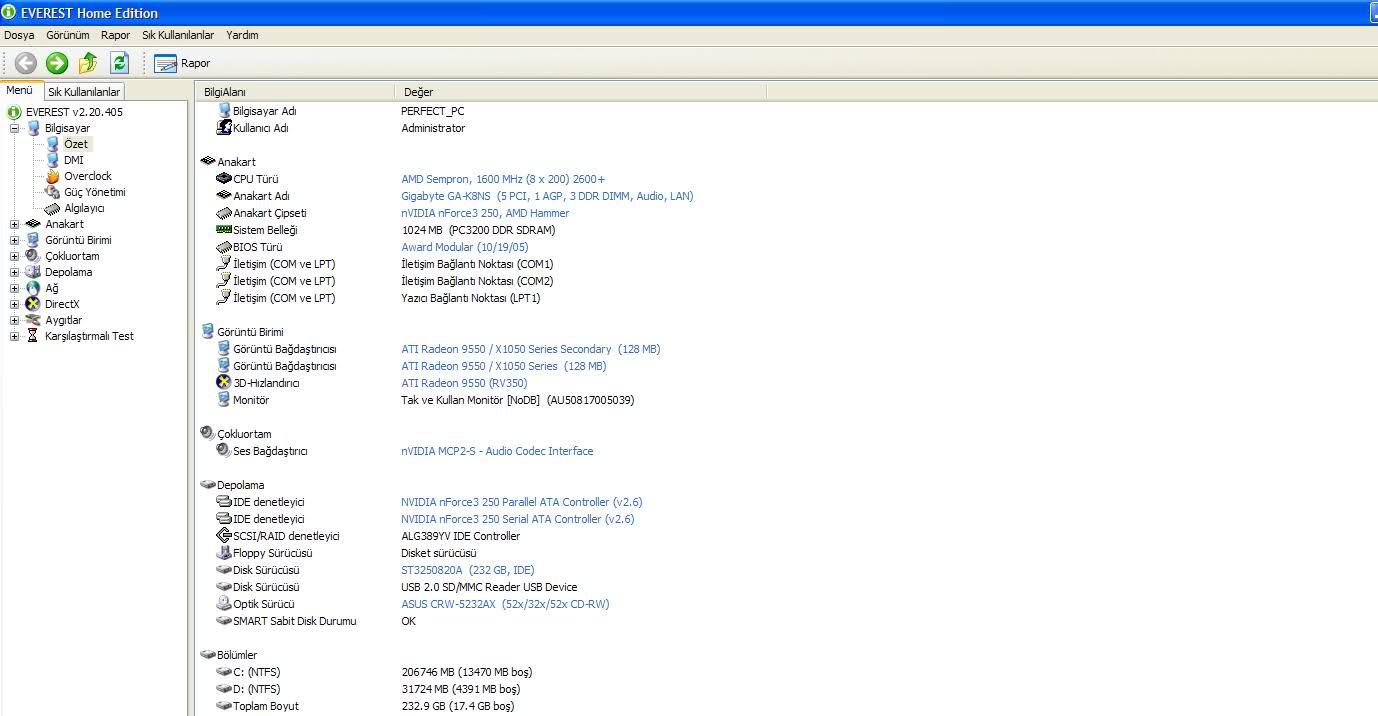Click the Sistem Belleği memory icon
Viewport: 1378px width, 716px height.
(224, 230)
